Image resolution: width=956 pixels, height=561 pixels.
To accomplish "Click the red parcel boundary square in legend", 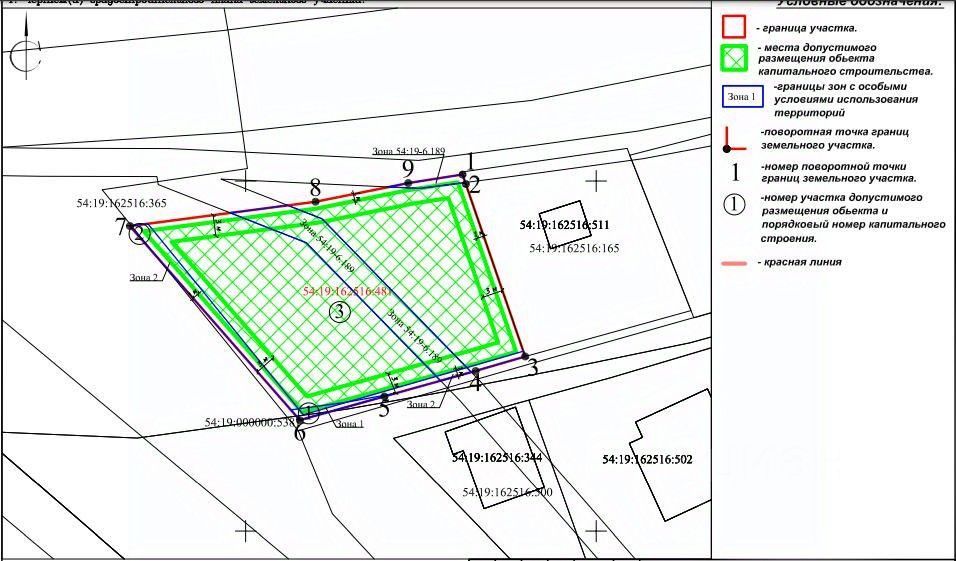I will click(734, 27).
